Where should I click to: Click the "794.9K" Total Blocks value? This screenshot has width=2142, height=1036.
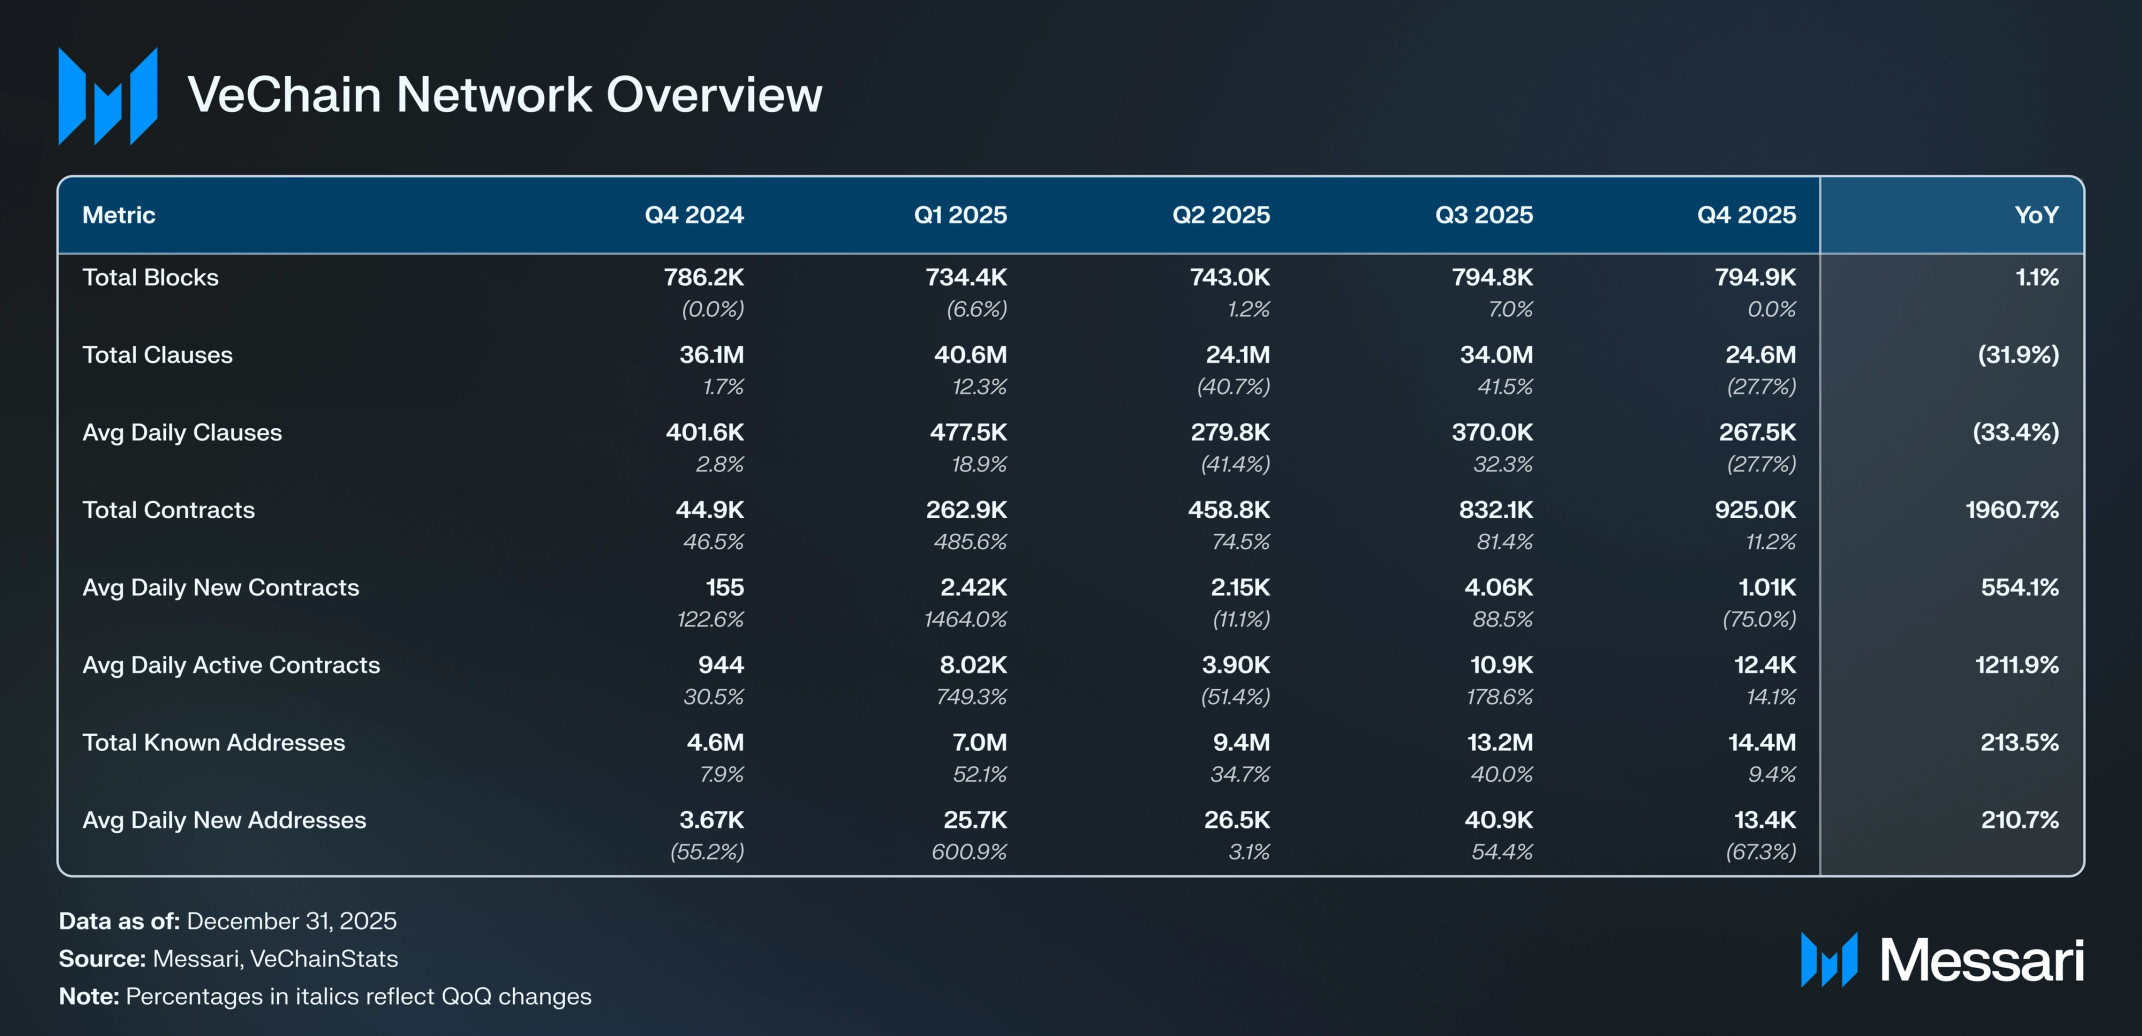[x=1755, y=277]
